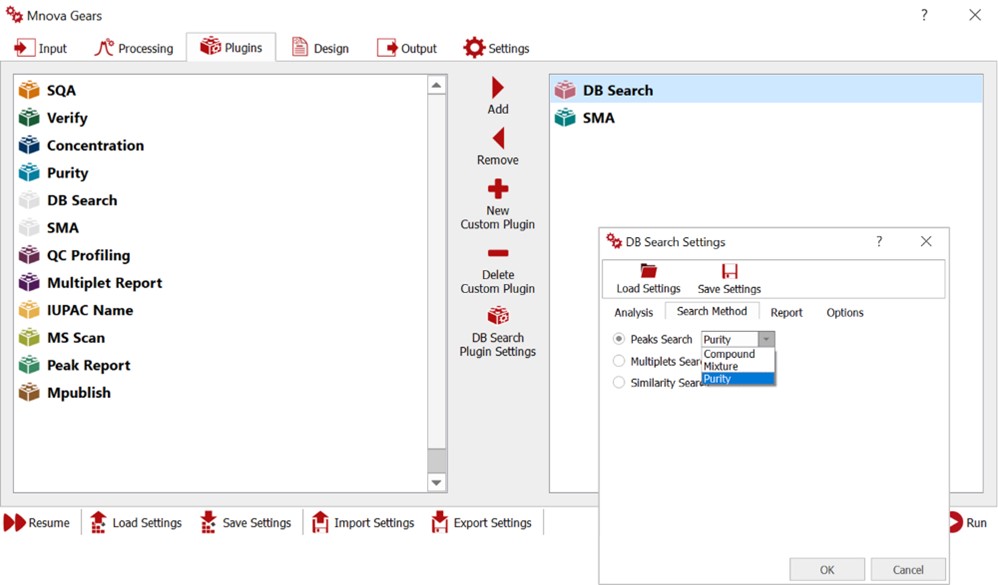Select SMA in the added plugins list
Viewport: 998px width, 585px height.
[x=598, y=118]
